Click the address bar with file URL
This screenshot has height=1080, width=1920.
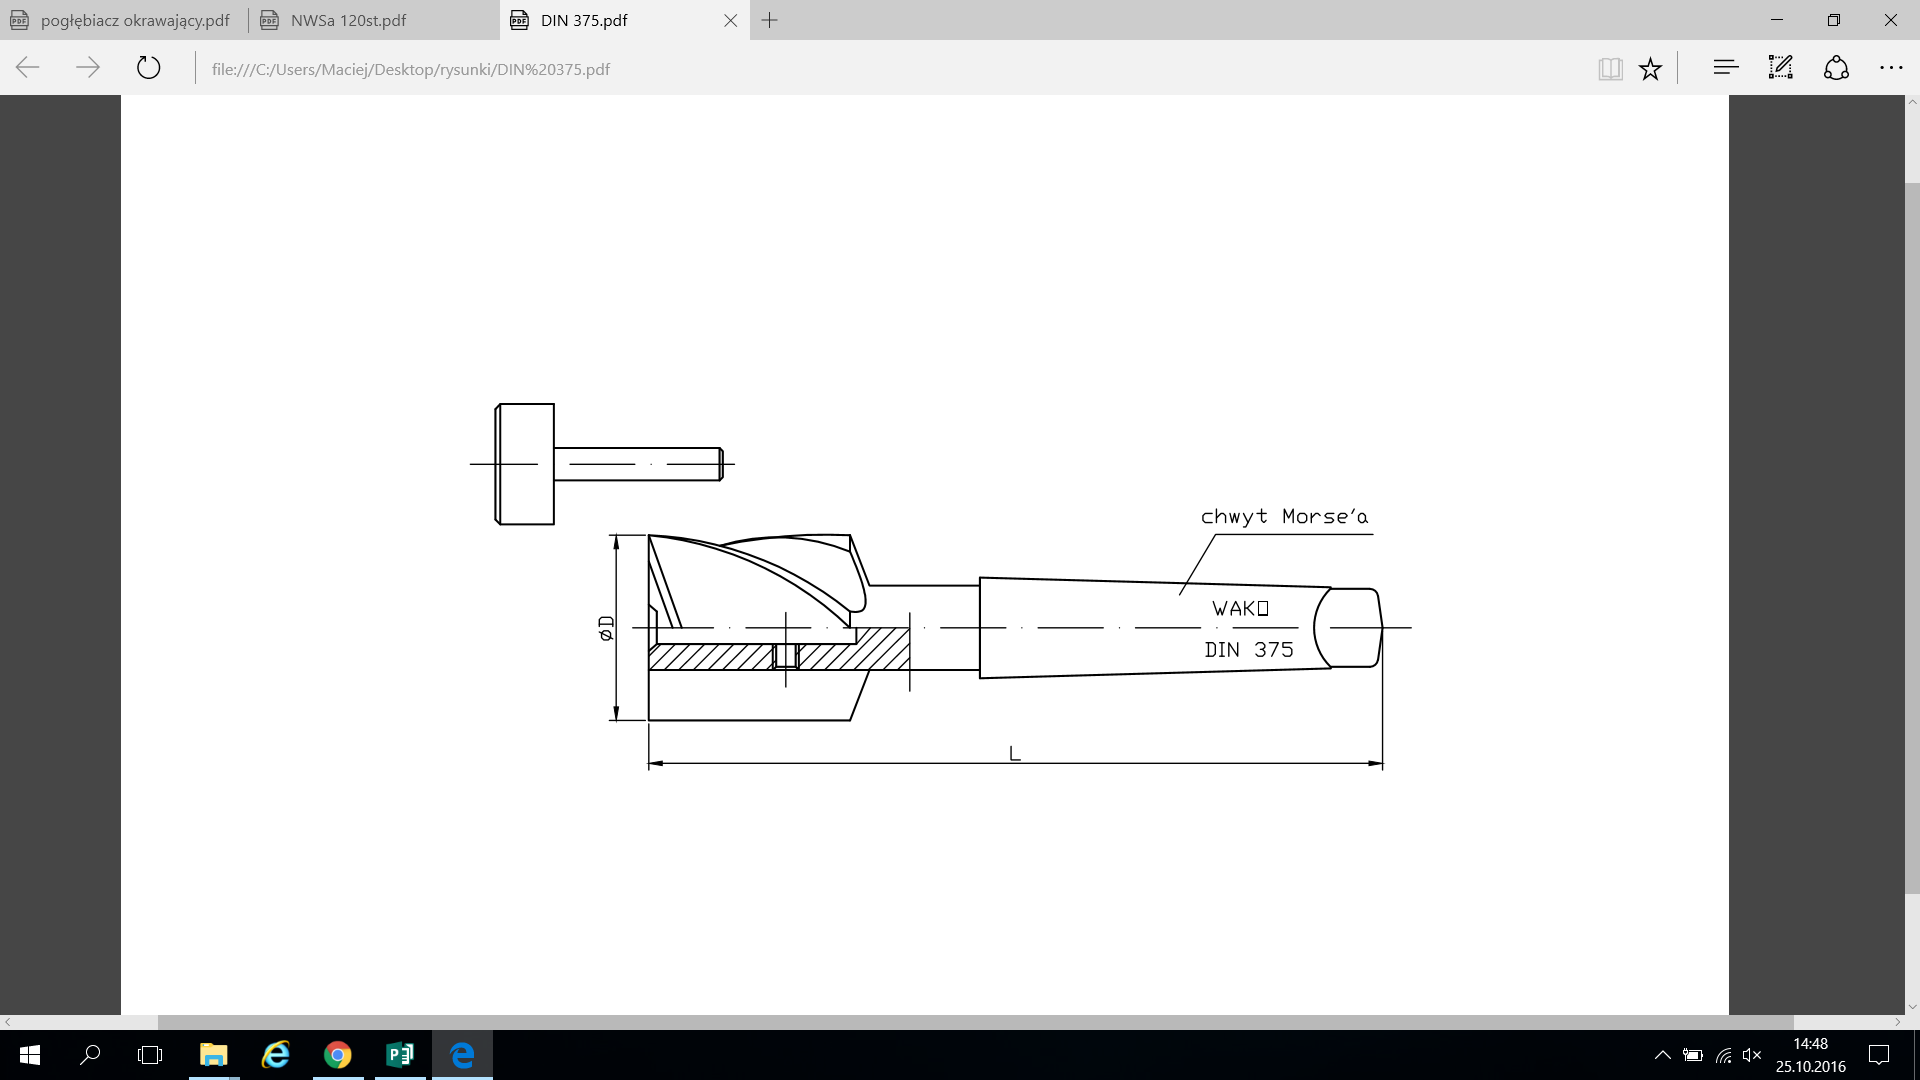pos(890,69)
